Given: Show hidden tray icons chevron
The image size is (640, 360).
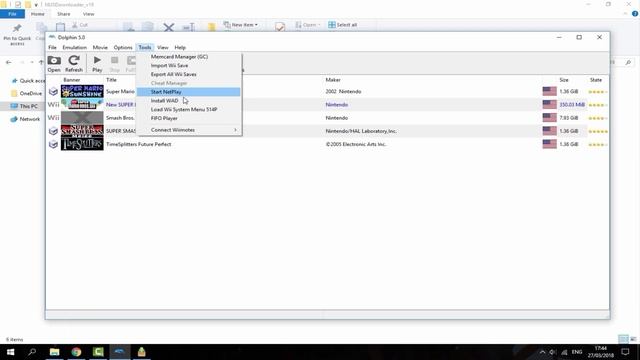Looking at the screenshot, I should 542,352.
